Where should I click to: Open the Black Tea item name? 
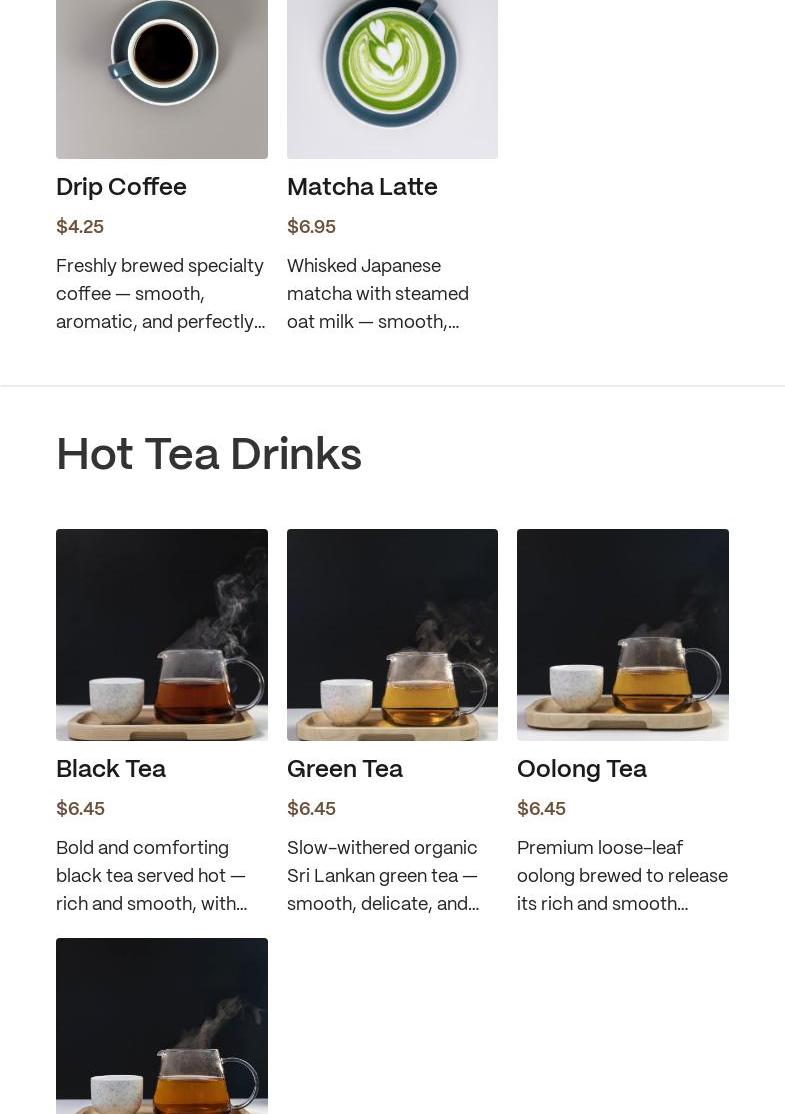(x=111, y=769)
